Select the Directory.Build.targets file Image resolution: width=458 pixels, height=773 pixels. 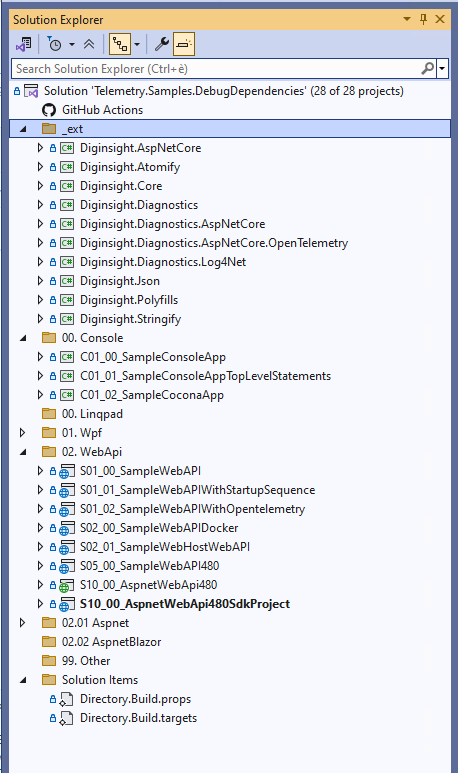pyautogui.click(x=139, y=718)
